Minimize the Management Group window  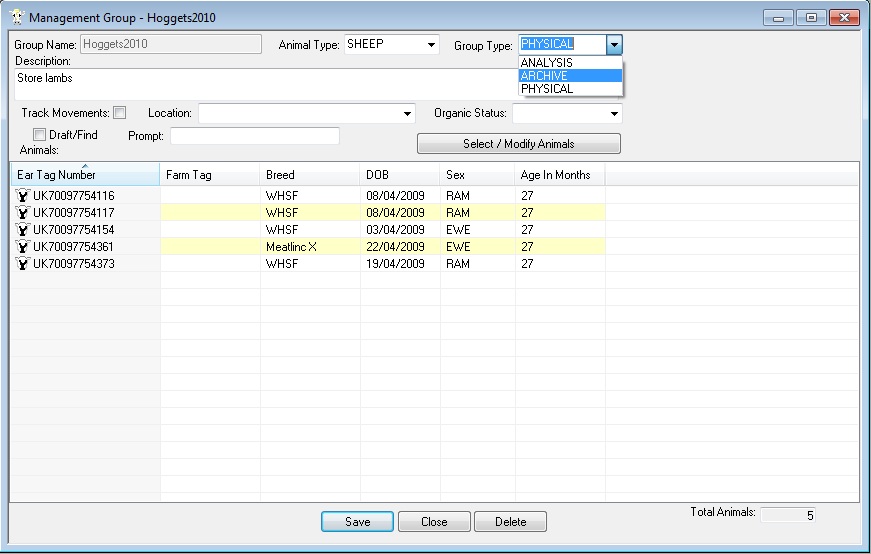pos(778,18)
